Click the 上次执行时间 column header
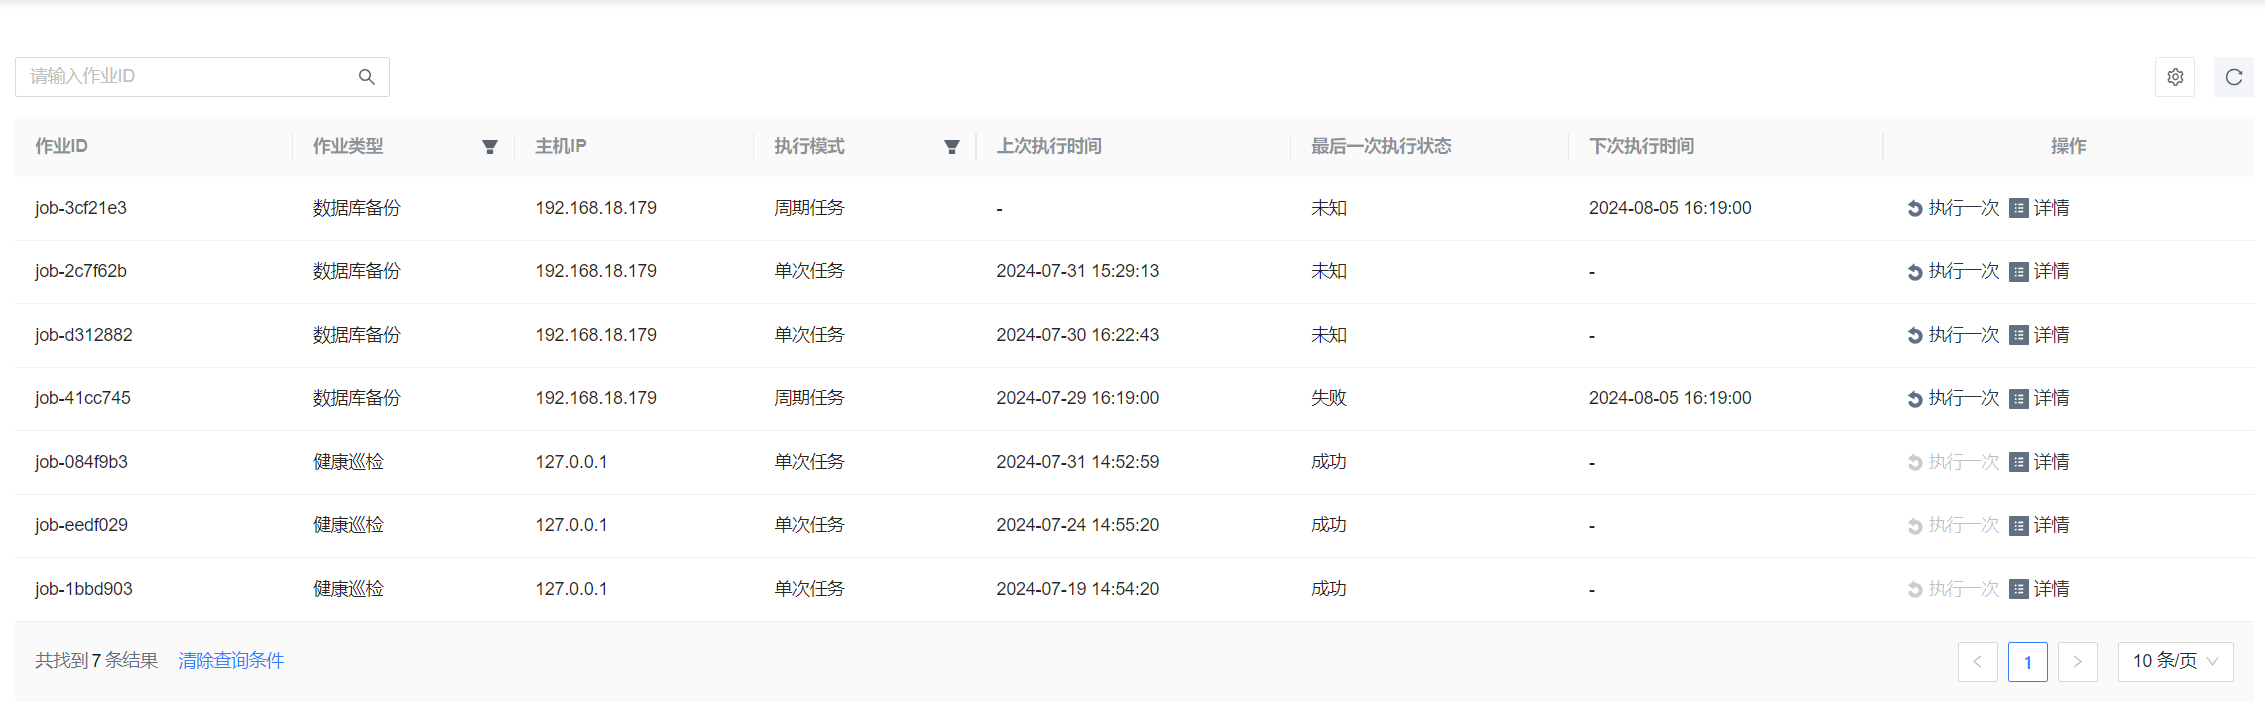 tap(1049, 146)
